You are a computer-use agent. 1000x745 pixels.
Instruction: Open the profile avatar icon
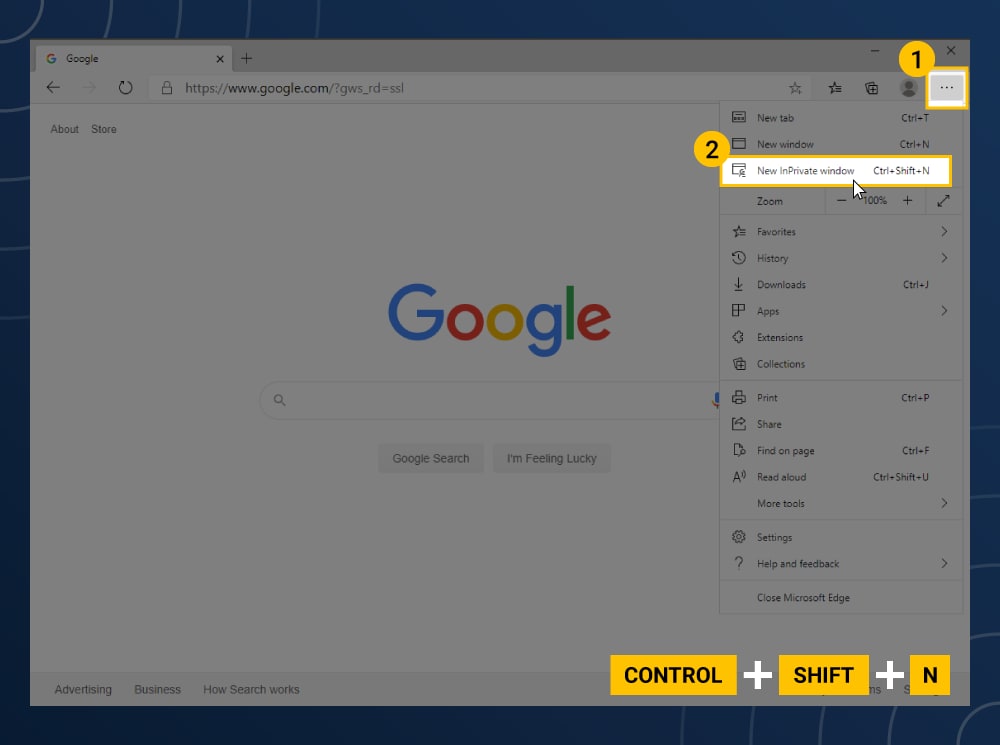pyautogui.click(x=908, y=88)
